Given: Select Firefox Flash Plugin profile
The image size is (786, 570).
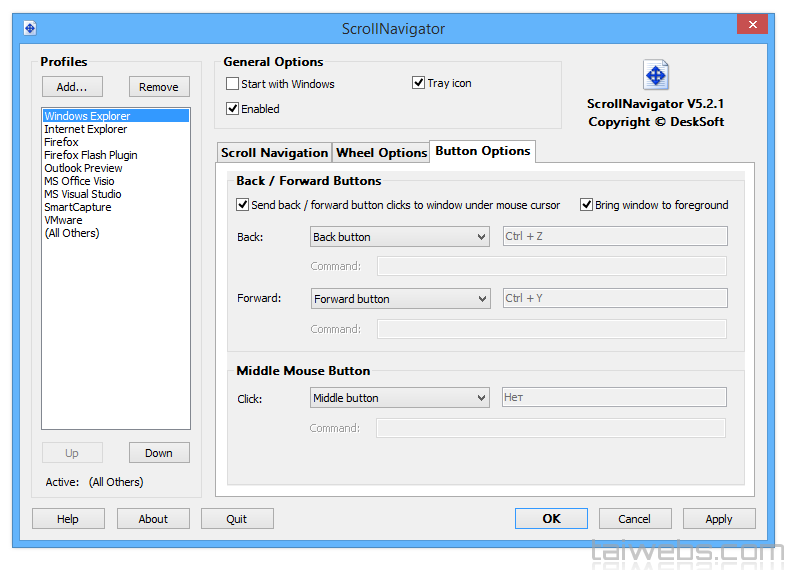Looking at the screenshot, I should (x=91, y=155).
